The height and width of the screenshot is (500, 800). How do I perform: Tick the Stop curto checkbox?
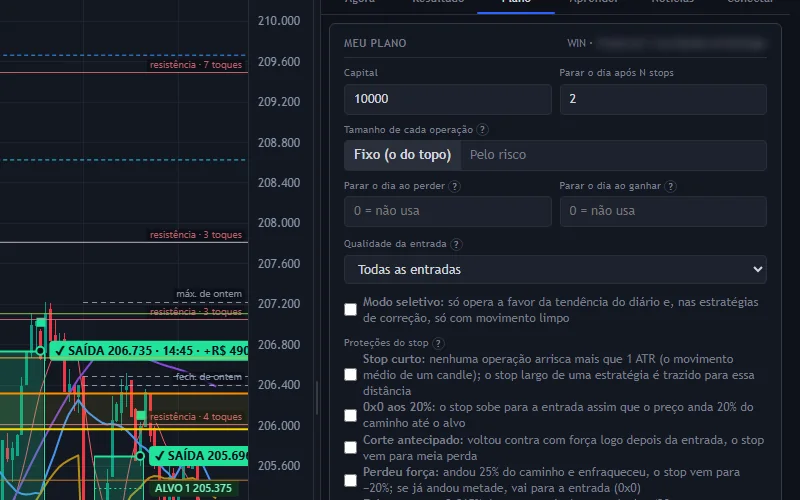pos(351,375)
